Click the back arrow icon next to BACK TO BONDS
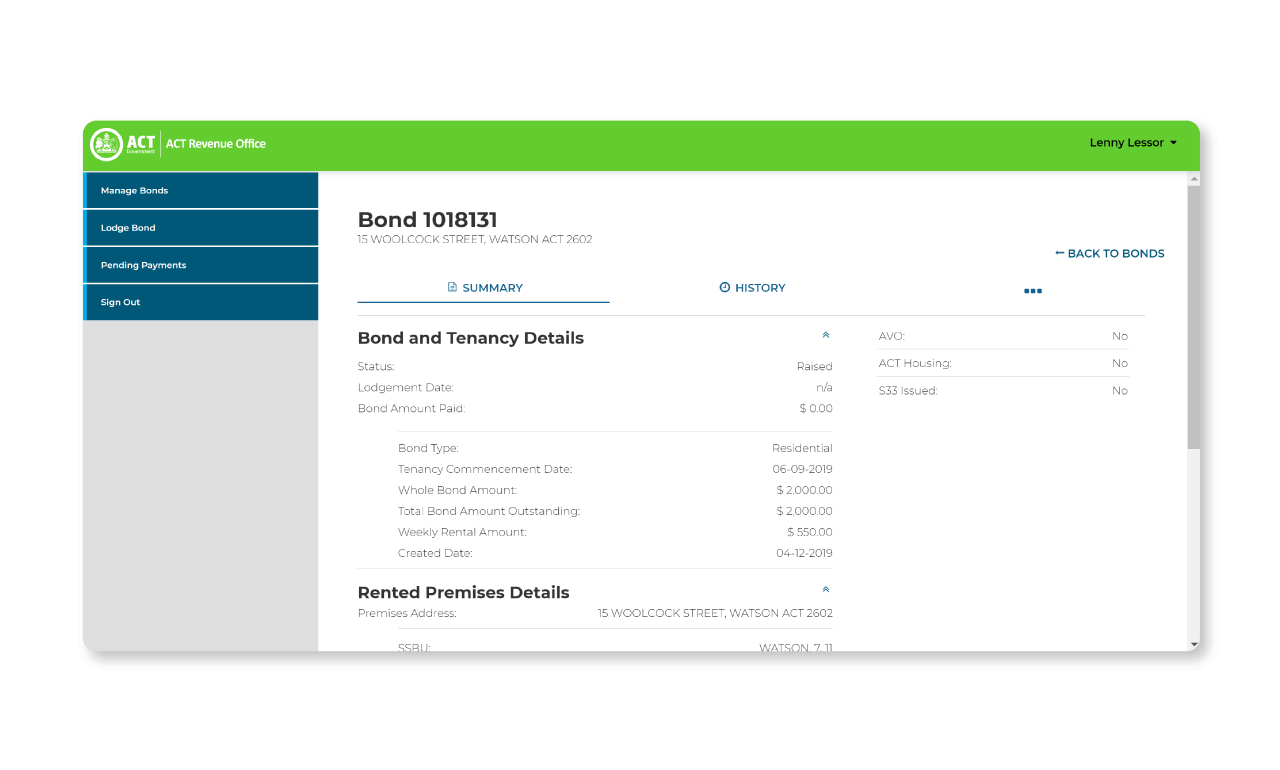 click(x=1058, y=253)
